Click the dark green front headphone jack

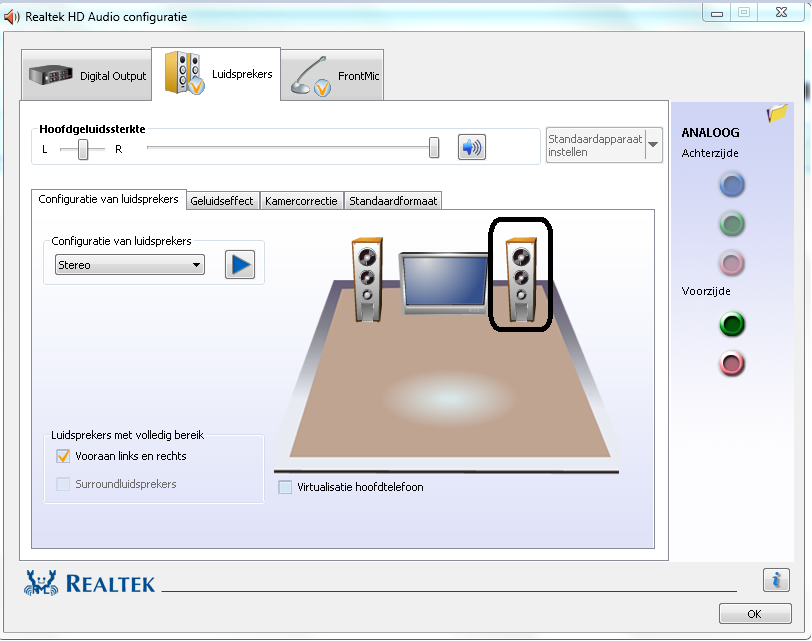(x=732, y=325)
